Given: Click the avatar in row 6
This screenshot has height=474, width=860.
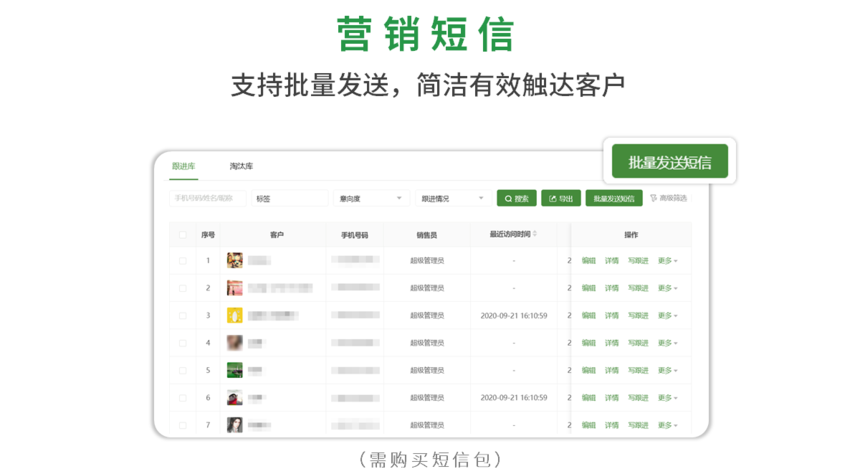Looking at the screenshot, I should click(x=234, y=398).
